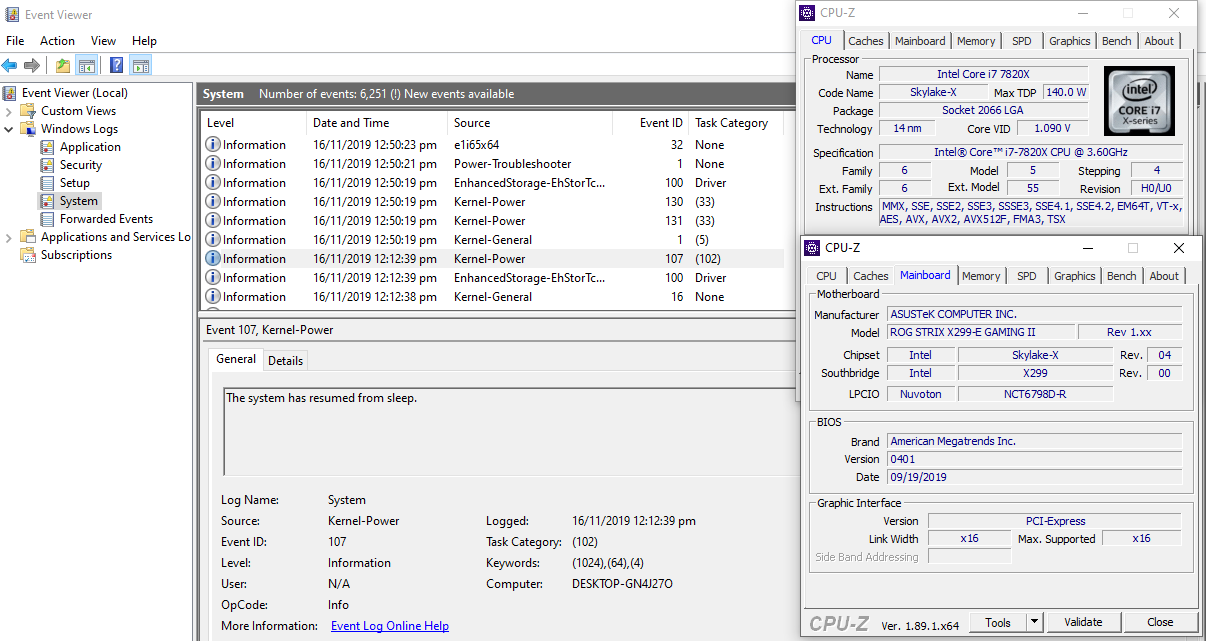Screen dimensions: 1206x641
Task: Switch to the Details tab of event
Action: pos(285,361)
